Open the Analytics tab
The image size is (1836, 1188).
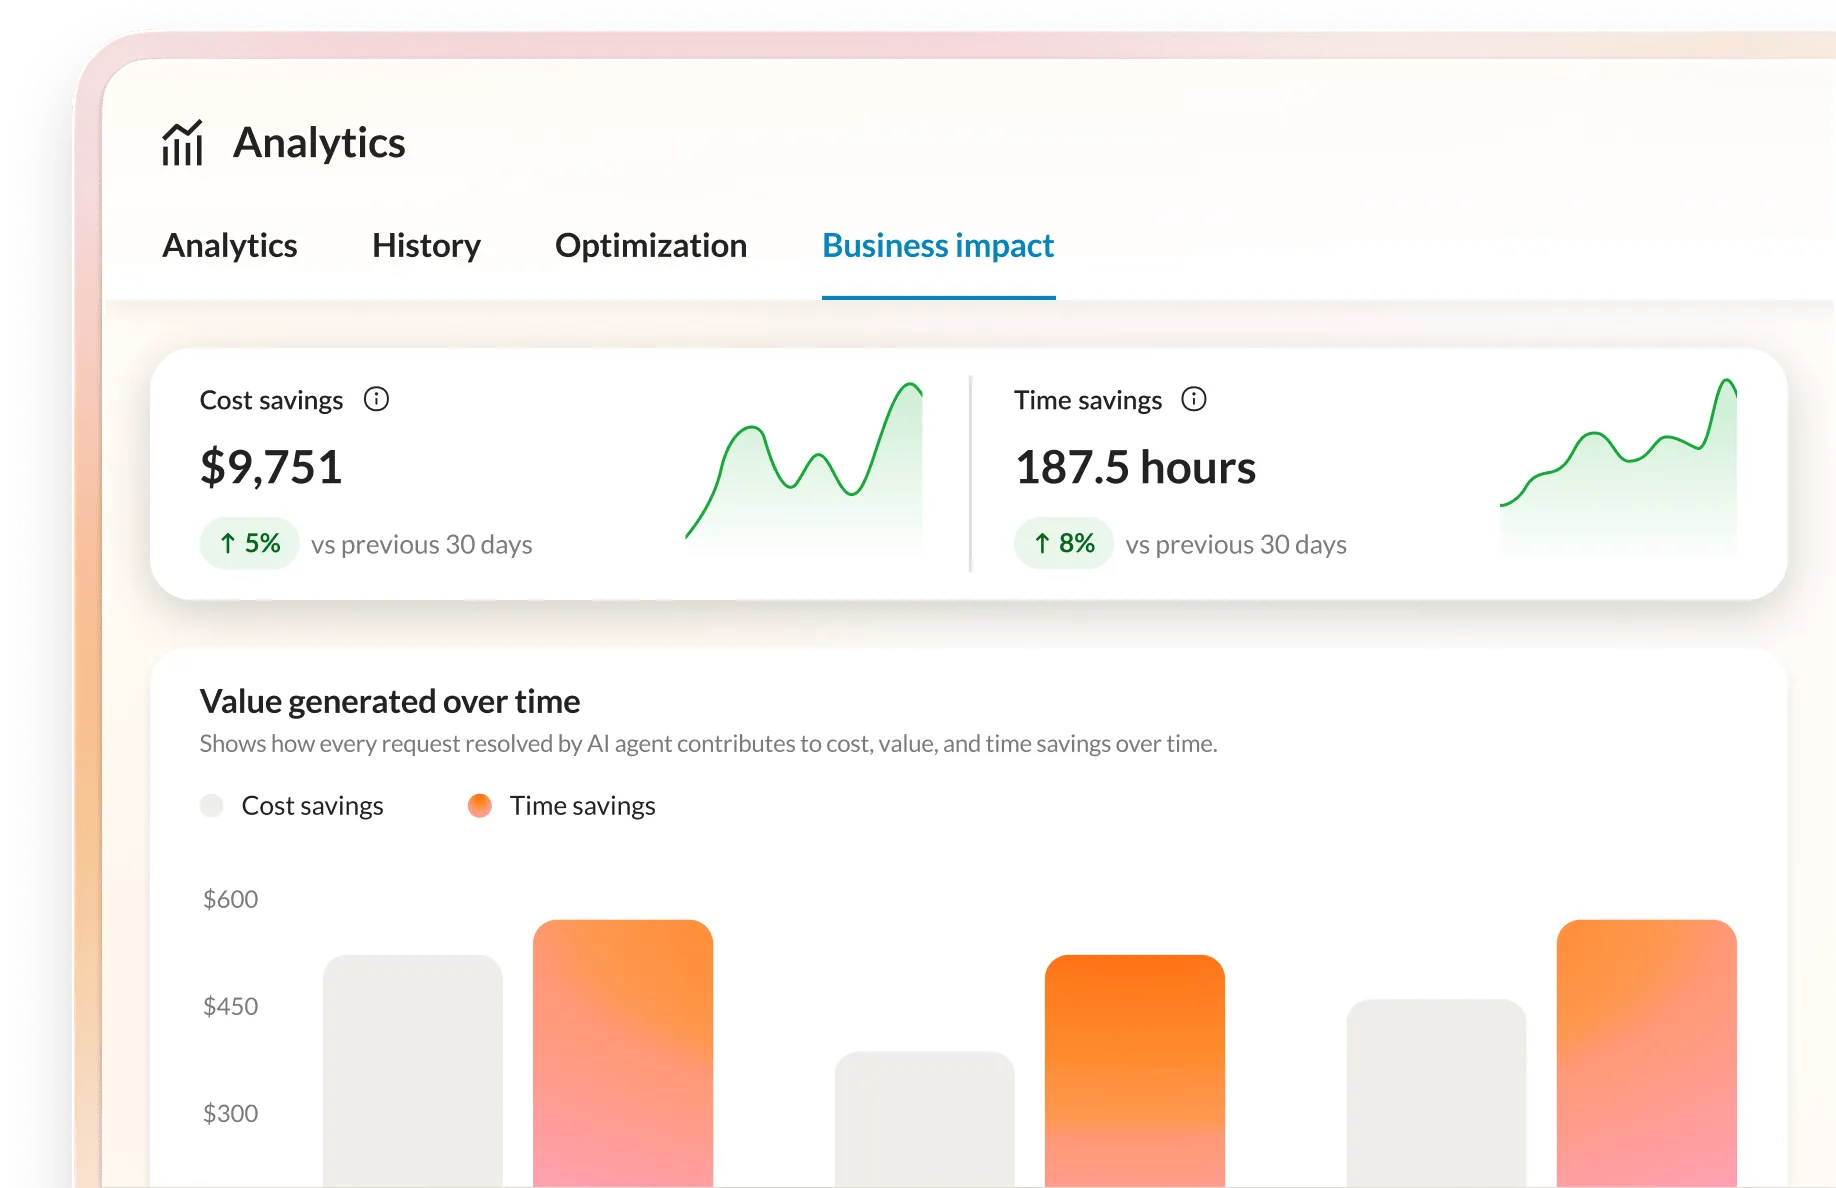pos(230,246)
